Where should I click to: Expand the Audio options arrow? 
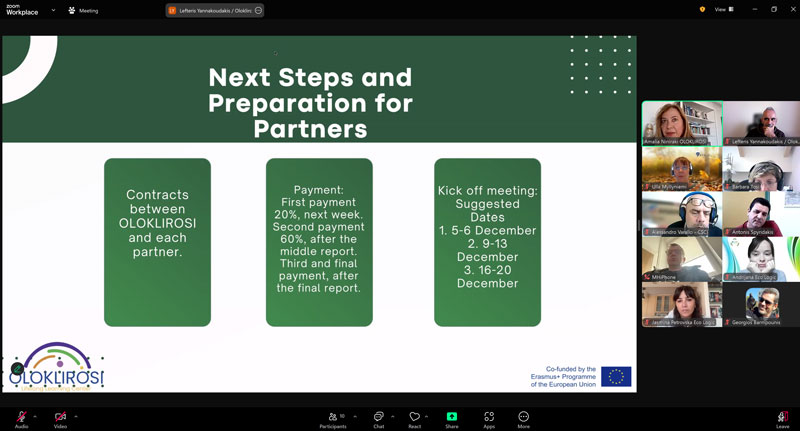point(35,416)
